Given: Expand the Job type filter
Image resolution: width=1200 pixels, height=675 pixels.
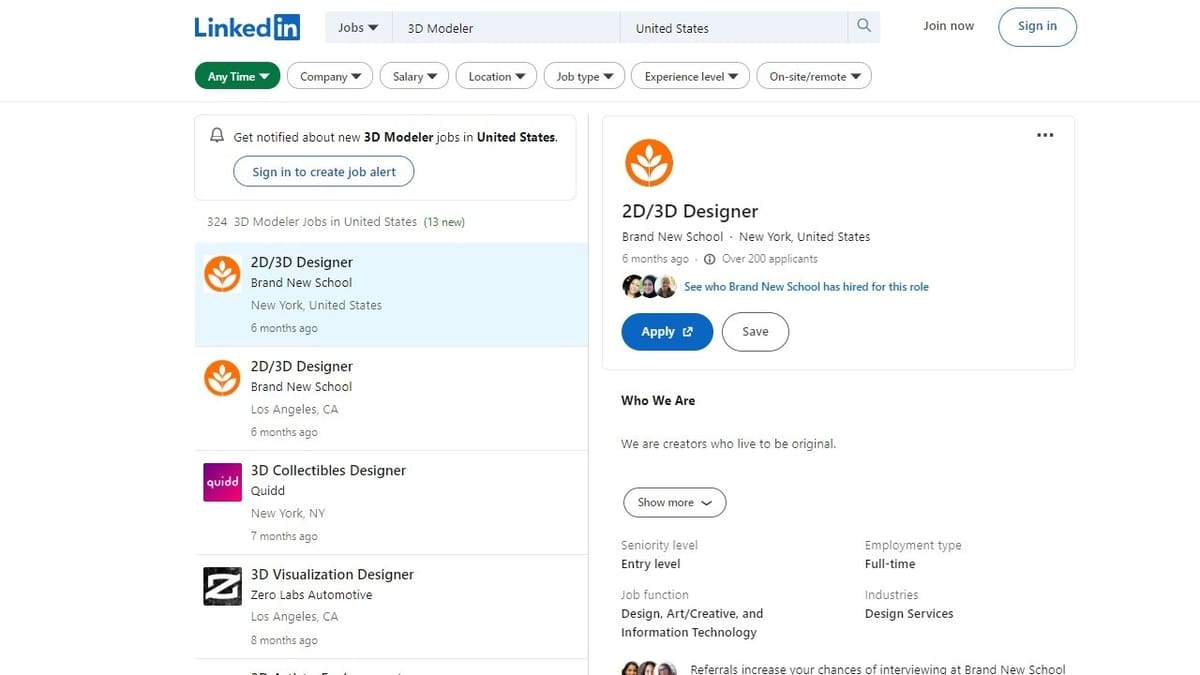Looking at the screenshot, I should 584,76.
